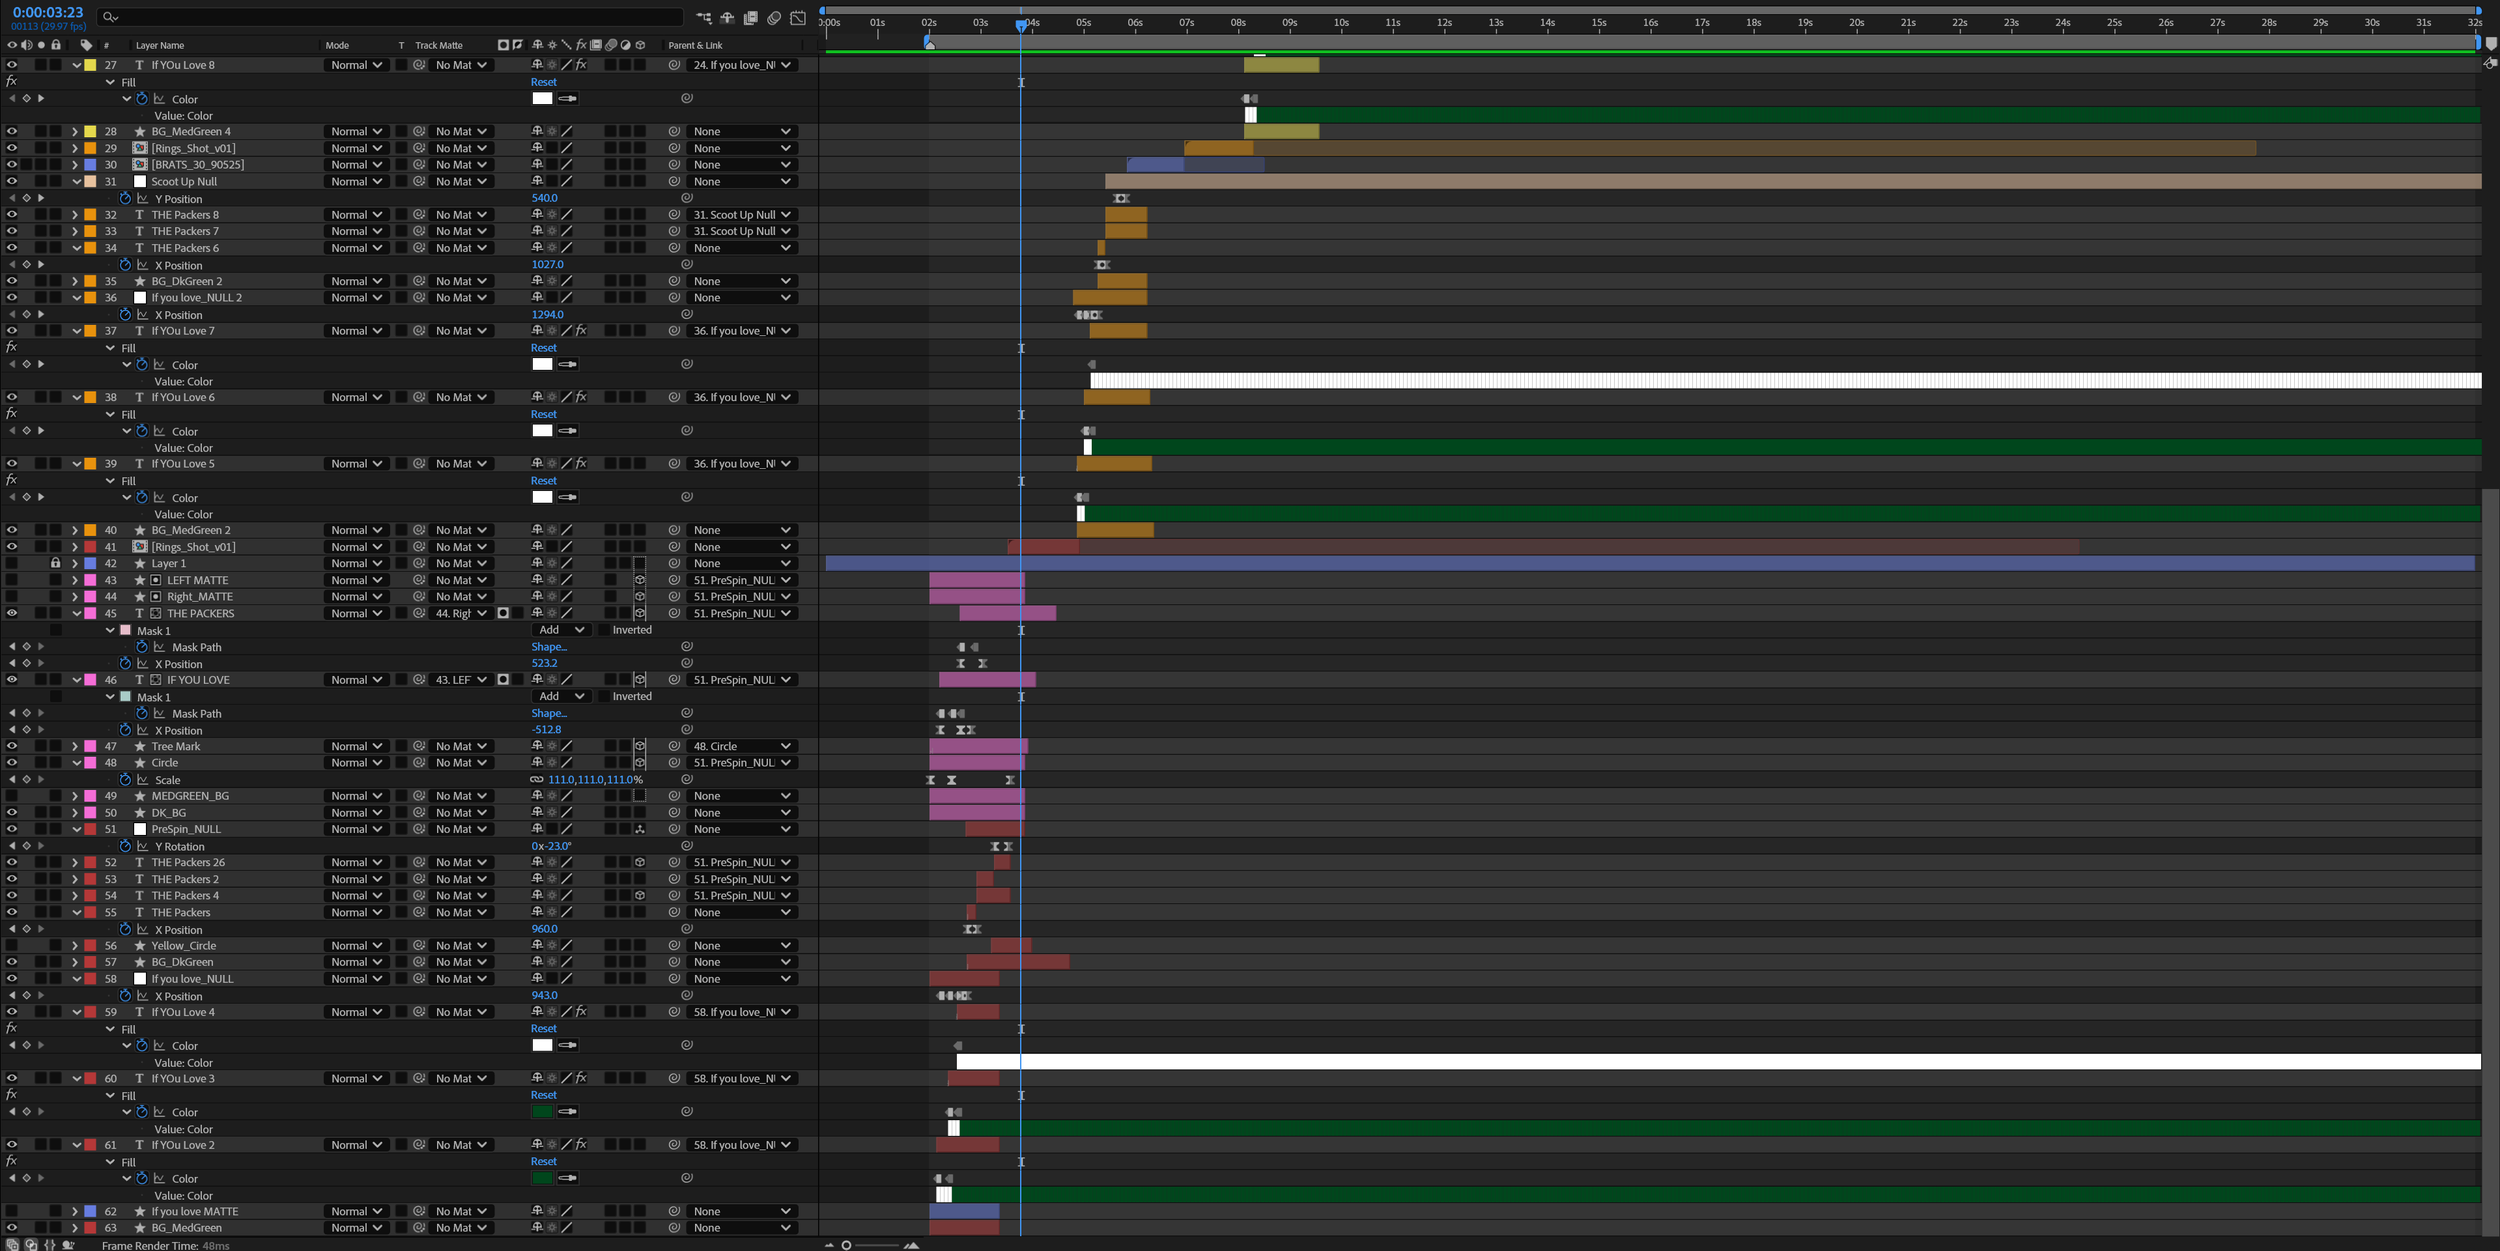The image size is (2500, 1251).
Task: Click the Parent & Link column header
Action: [x=695, y=45]
